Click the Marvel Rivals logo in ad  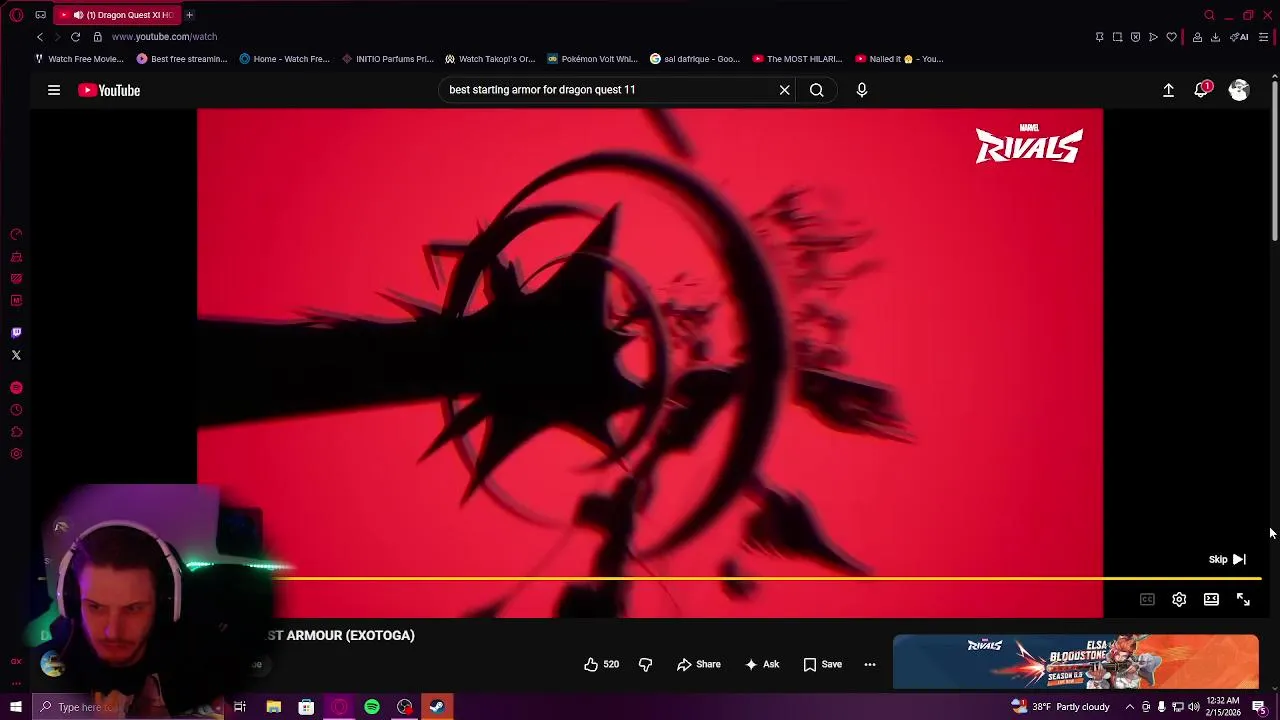(x=1029, y=144)
